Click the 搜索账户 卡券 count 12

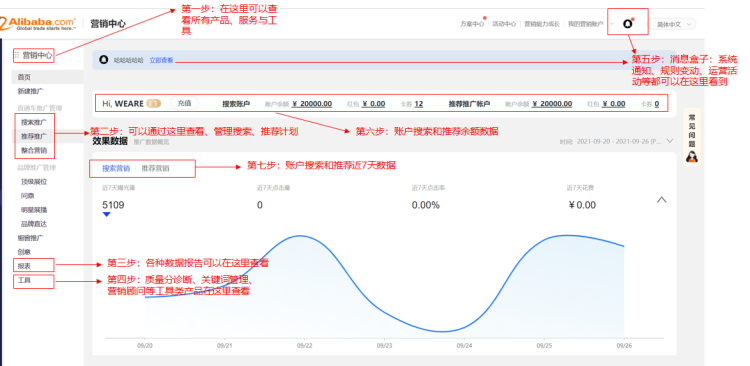click(x=419, y=104)
